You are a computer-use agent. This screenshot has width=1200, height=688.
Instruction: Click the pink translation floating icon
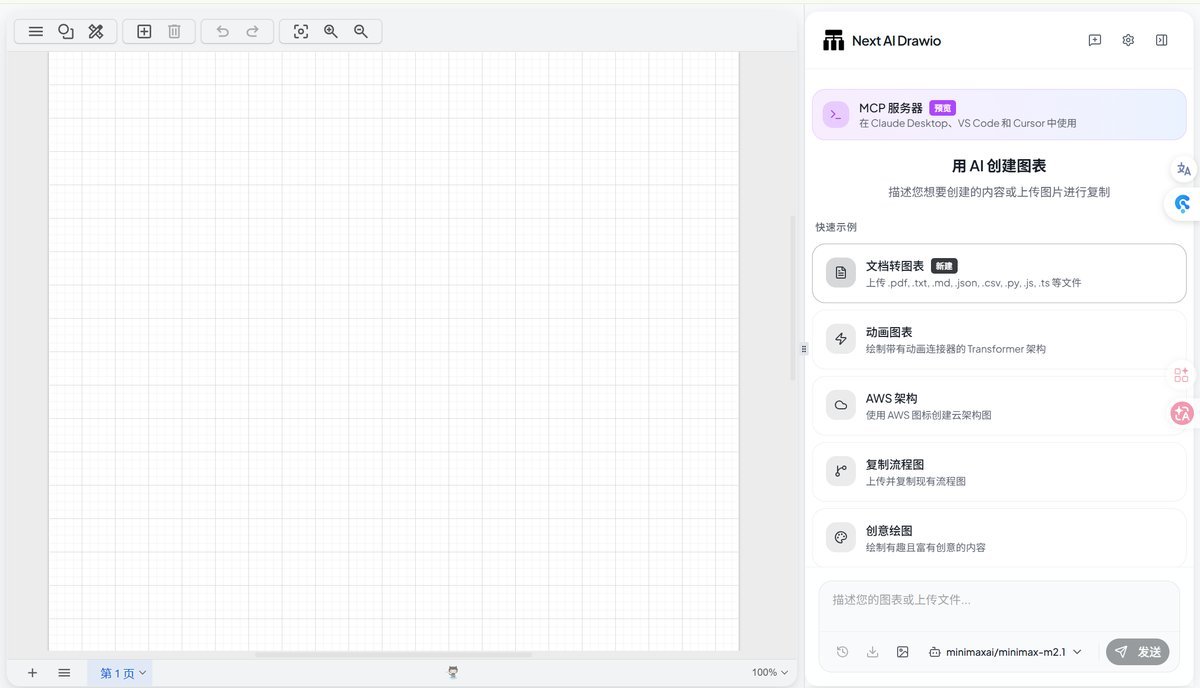(1182, 413)
